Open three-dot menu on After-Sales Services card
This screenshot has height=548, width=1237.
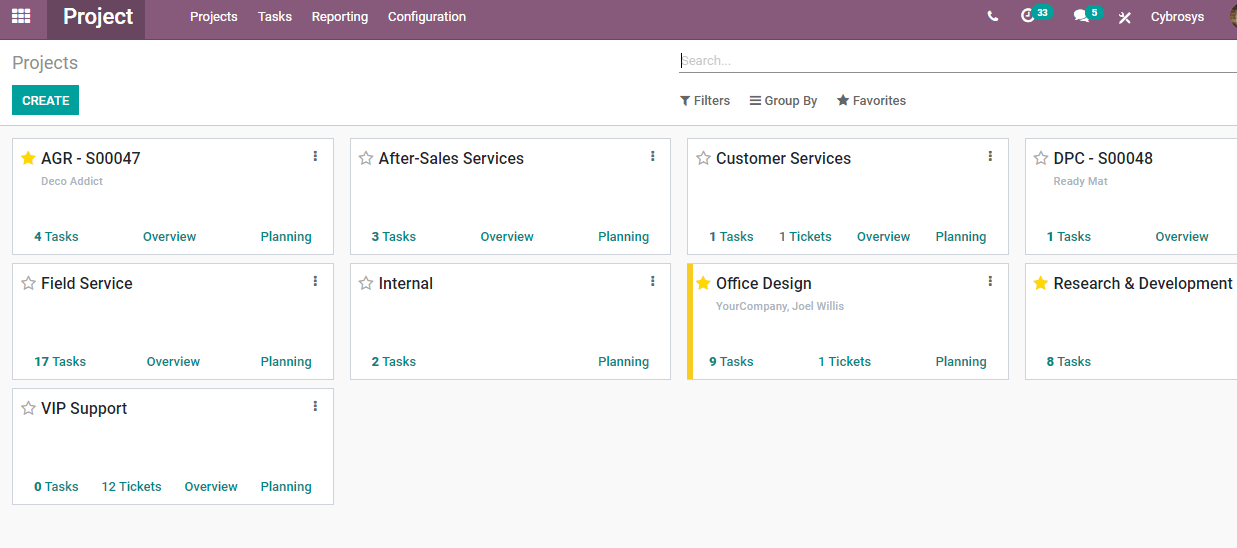coord(653,156)
